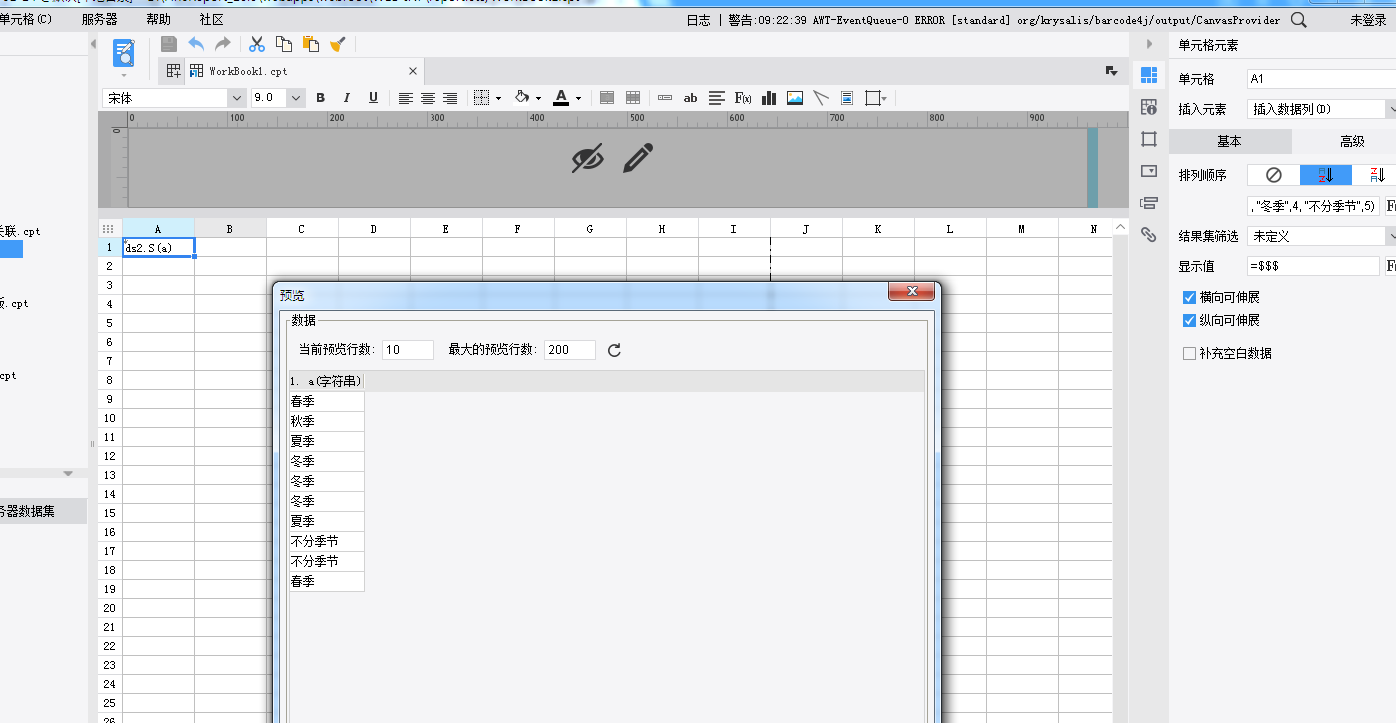Viewport: 1396px width, 723px height.
Task: Open widget settings panel icon
Action: tap(1149, 171)
